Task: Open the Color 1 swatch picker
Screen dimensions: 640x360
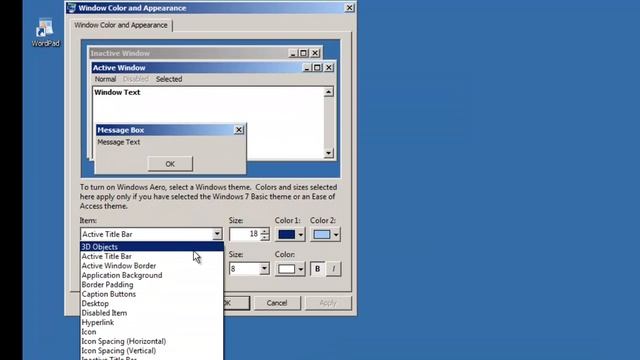Action: pyautogui.click(x=290, y=235)
